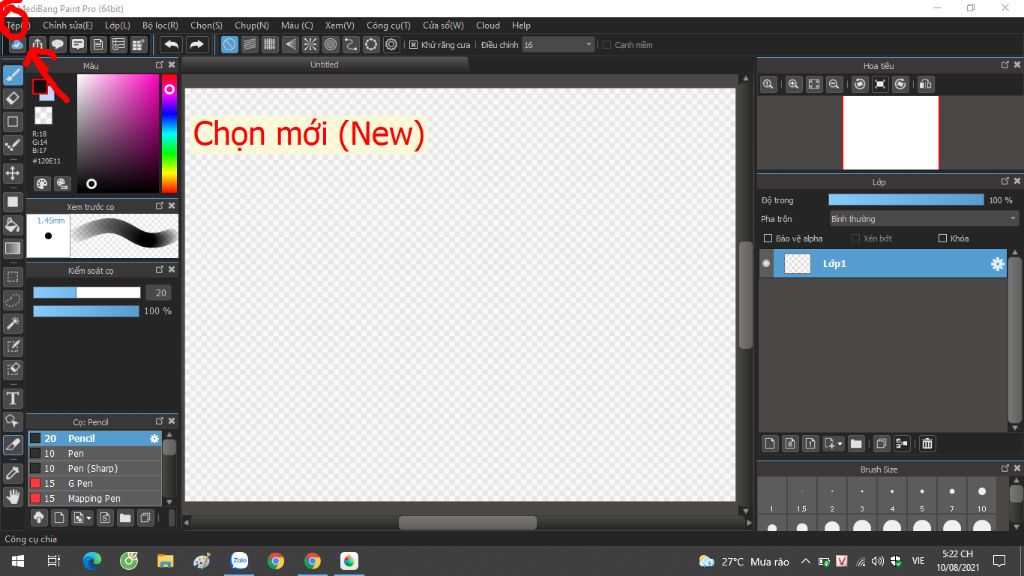The height and width of the screenshot is (576, 1024).
Task: Enable the parallel lines snap guide
Action: (x=249, y=44)
